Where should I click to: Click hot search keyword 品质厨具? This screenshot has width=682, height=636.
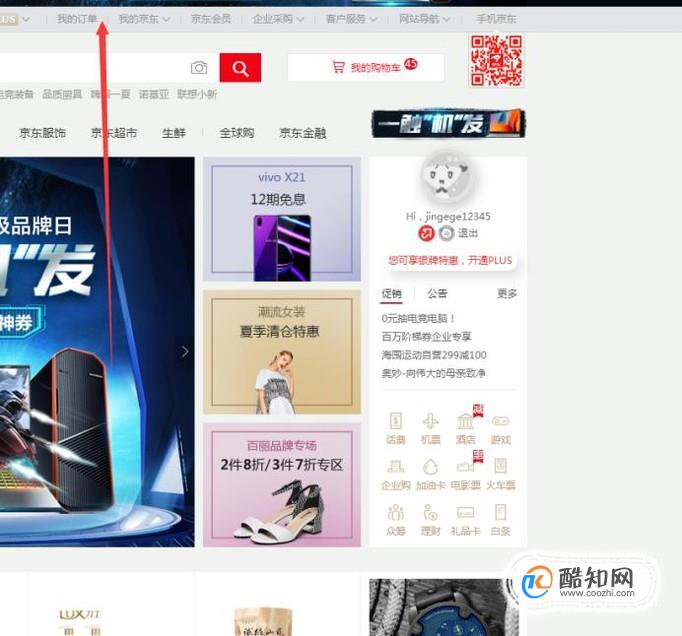(x=62, y=94)
